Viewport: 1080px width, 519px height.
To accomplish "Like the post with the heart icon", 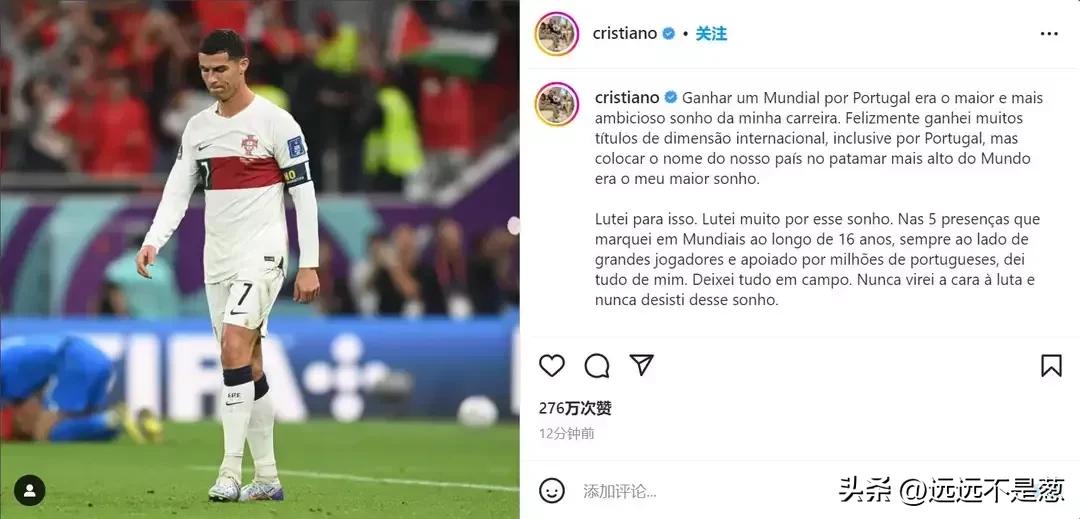I will [x=552, y=366].
